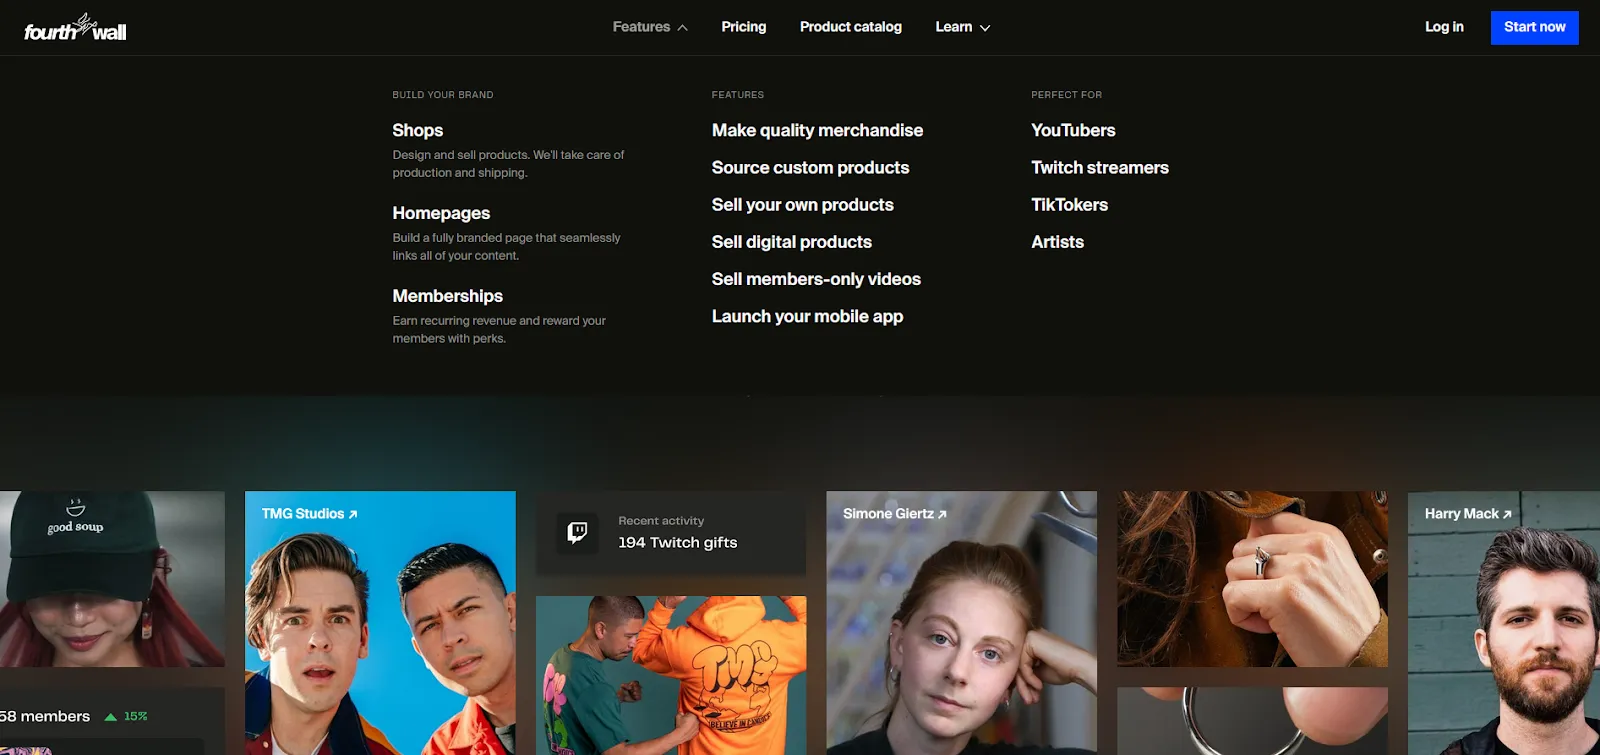The image size is (1600, 755).
Task: Click green up-arrow growth indicator
Action: [x=111, y=717]
